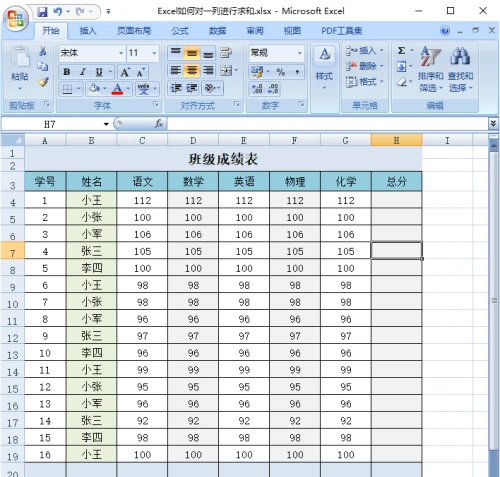Click the red font color swatch button
The width and height of the screenshot is (500, 477).
coord(117,89)
